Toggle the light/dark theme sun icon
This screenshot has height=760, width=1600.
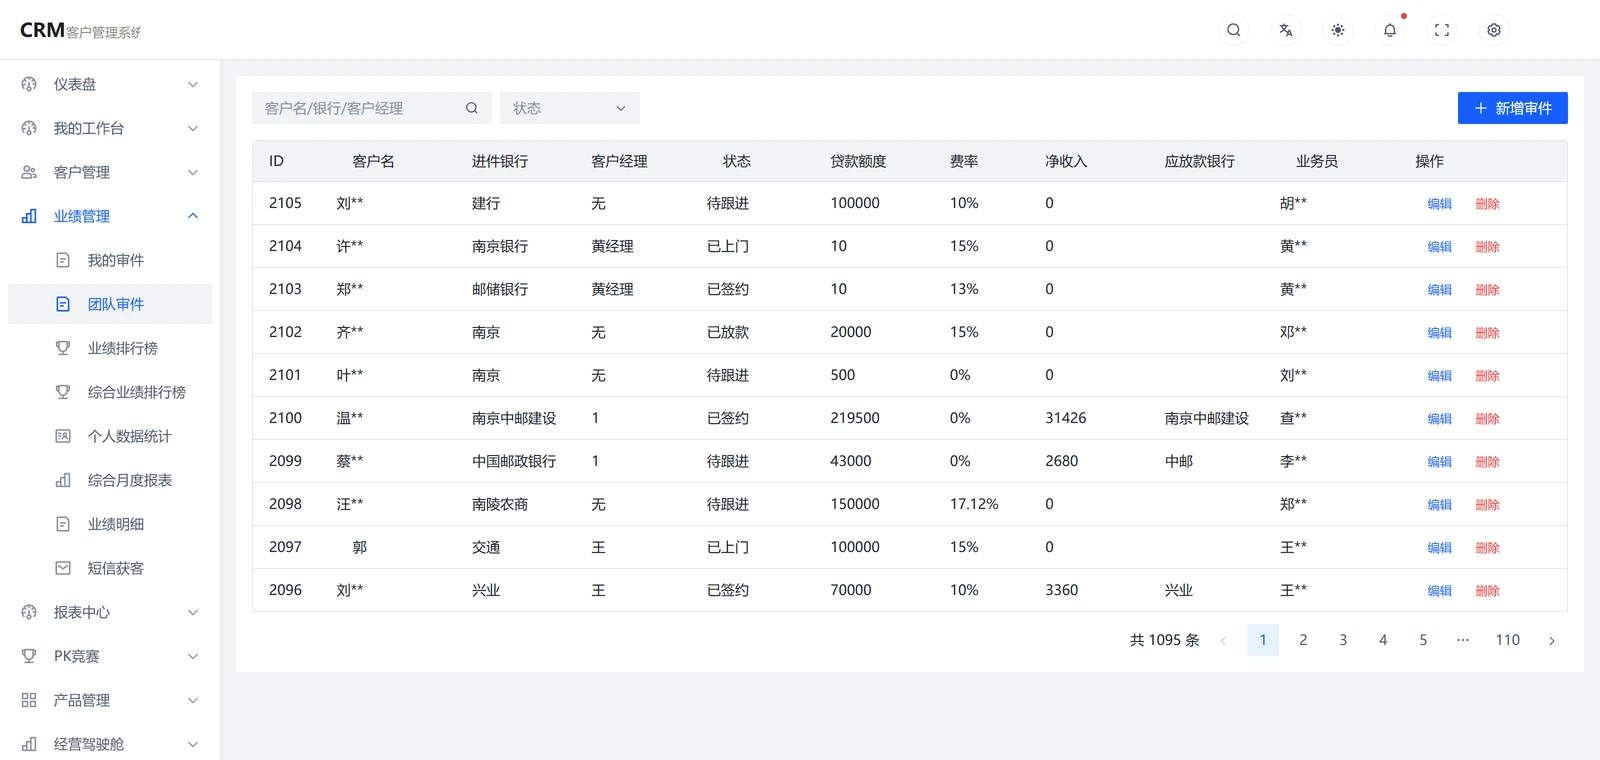click(x=1338, y=30)
